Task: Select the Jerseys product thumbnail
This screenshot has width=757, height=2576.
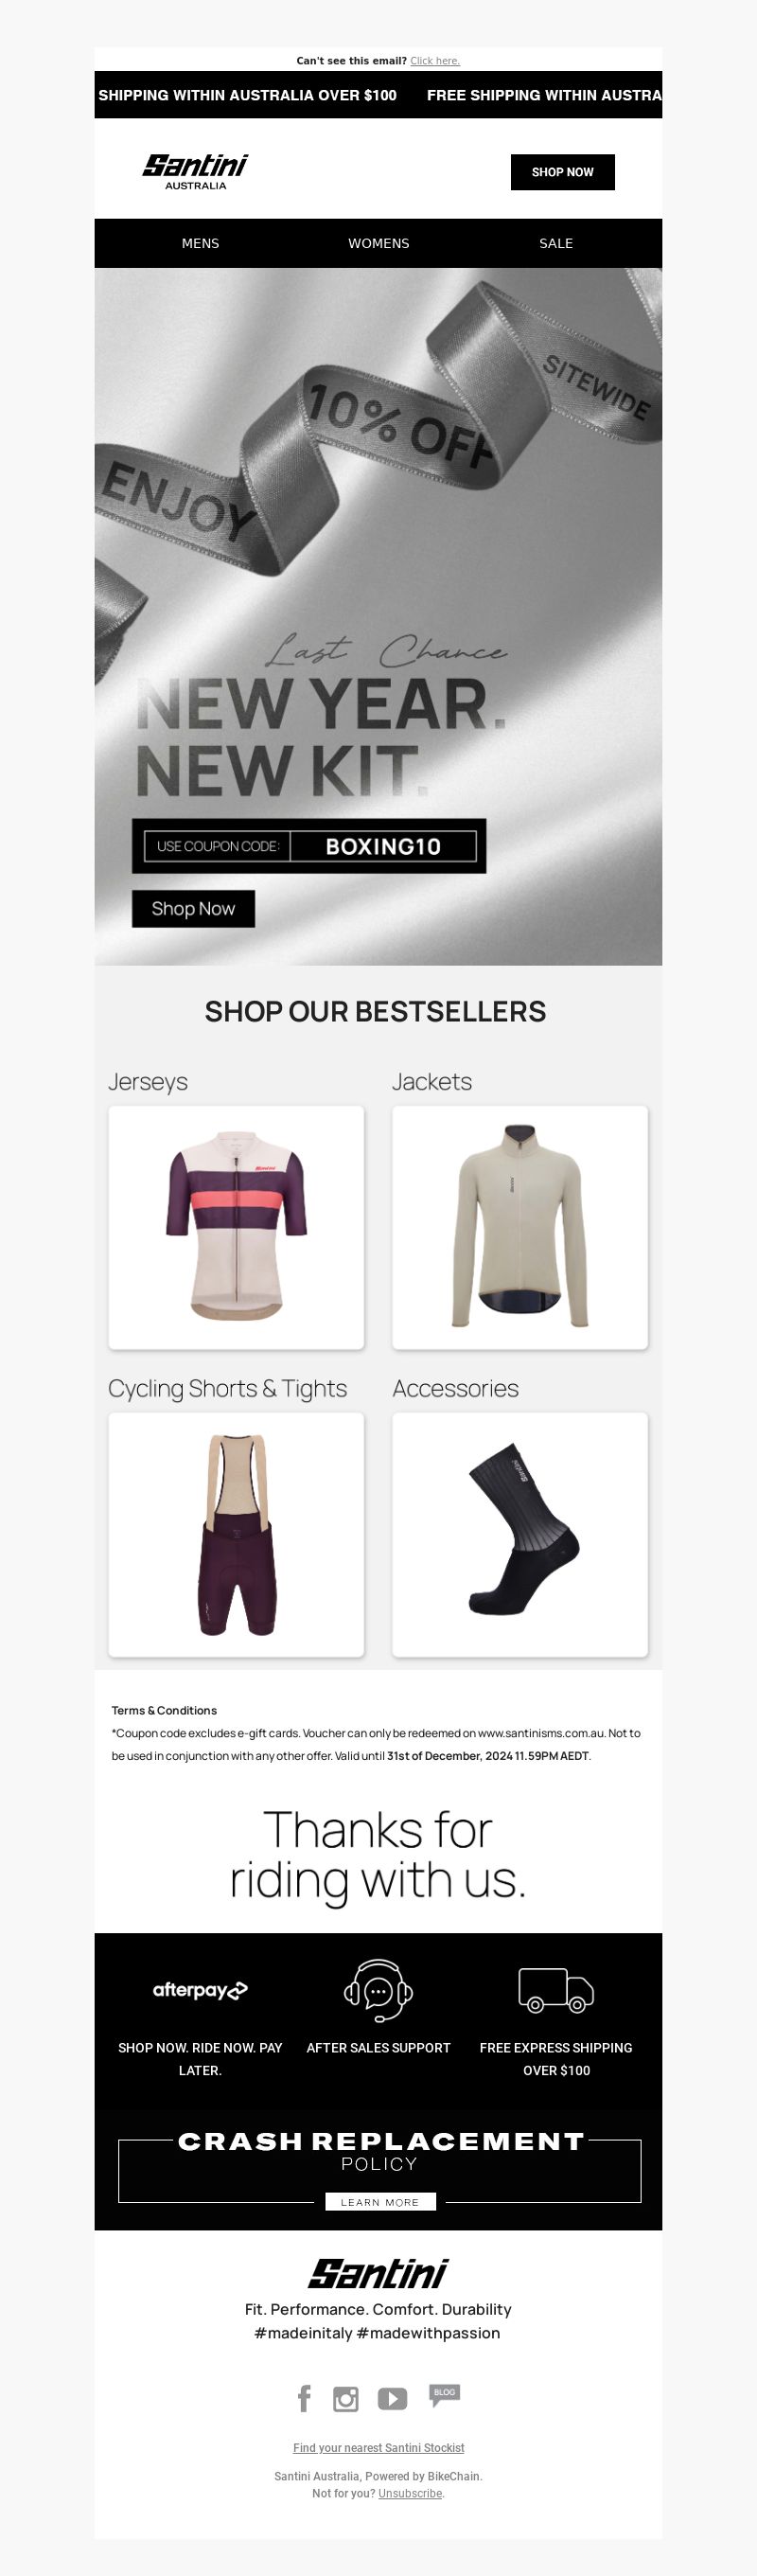Action: pos(236,1227)
